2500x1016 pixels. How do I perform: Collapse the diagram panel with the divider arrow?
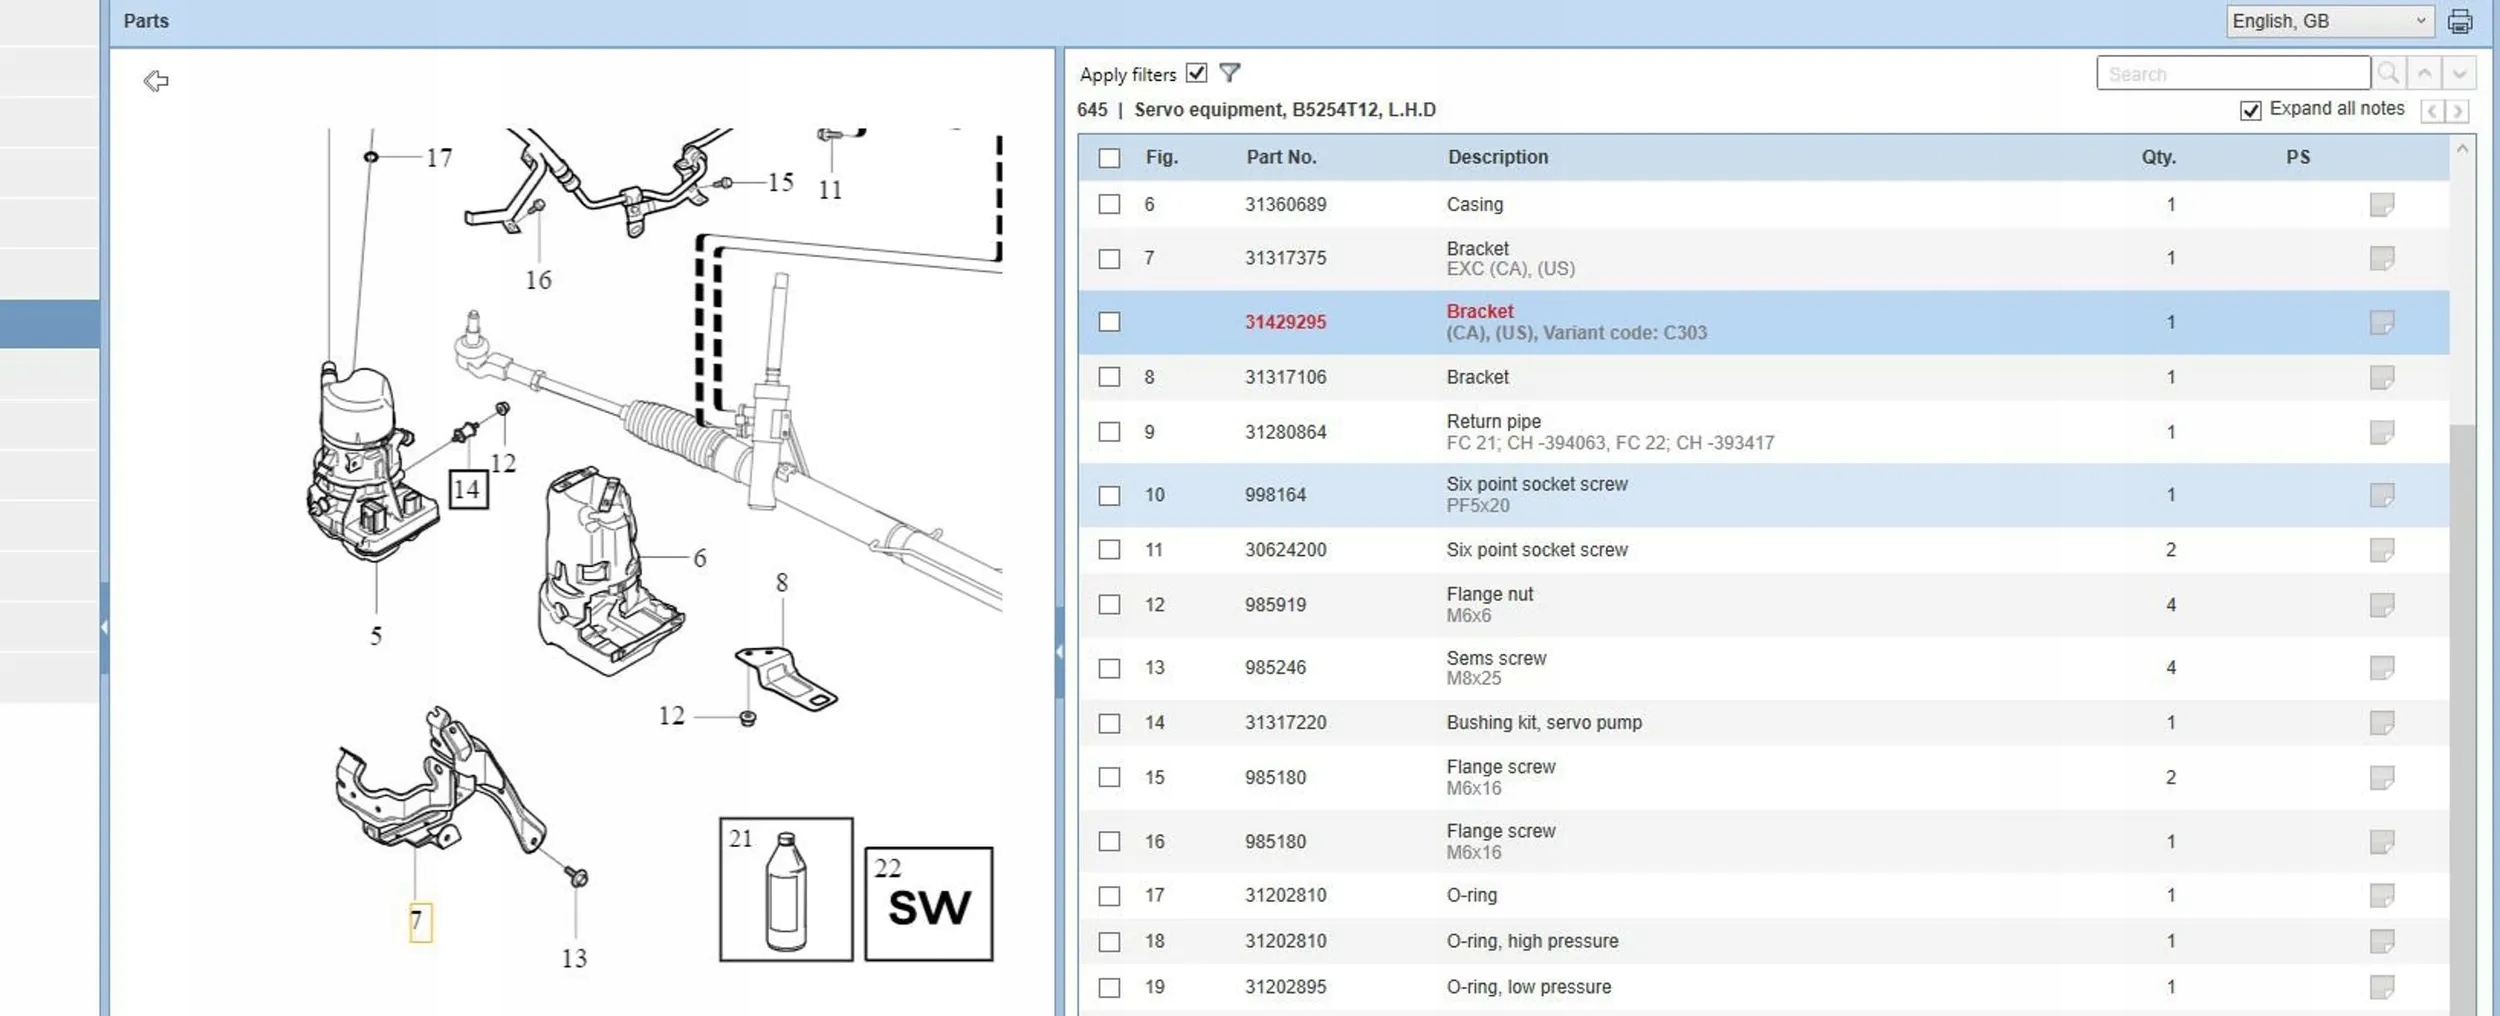point(1059,652)
